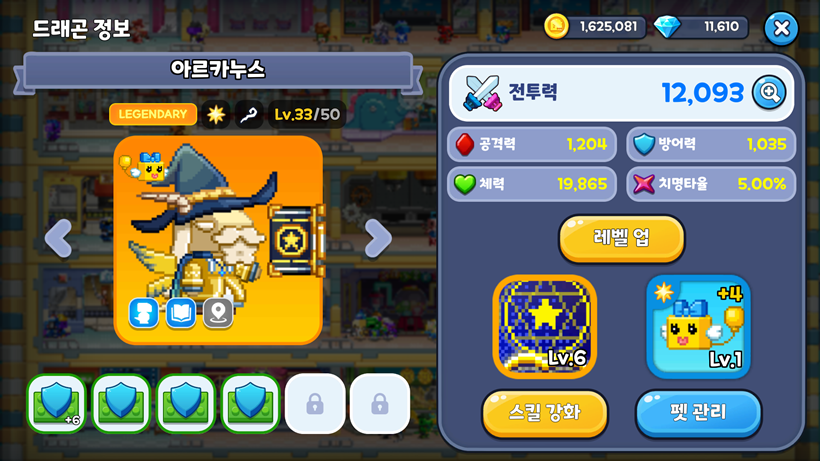Open the book icon on dragon portrait
The height and width of the screenshot is (461, 820).
tap(181, 313)
